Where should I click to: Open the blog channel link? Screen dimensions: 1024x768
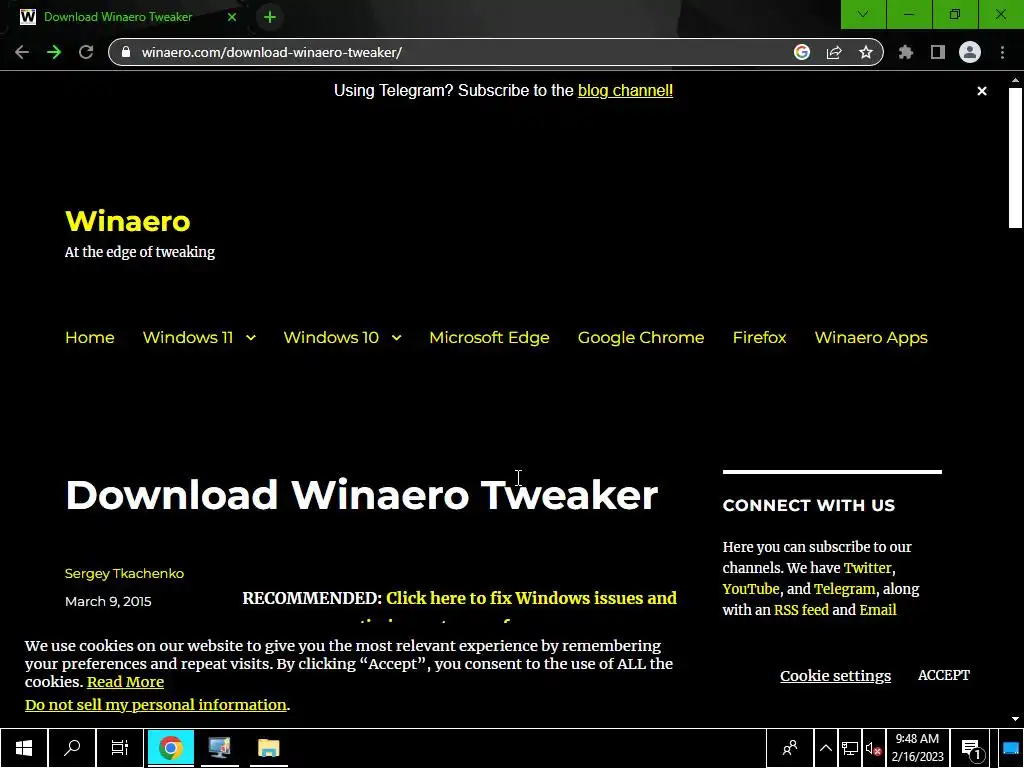(x=625, y=91)
